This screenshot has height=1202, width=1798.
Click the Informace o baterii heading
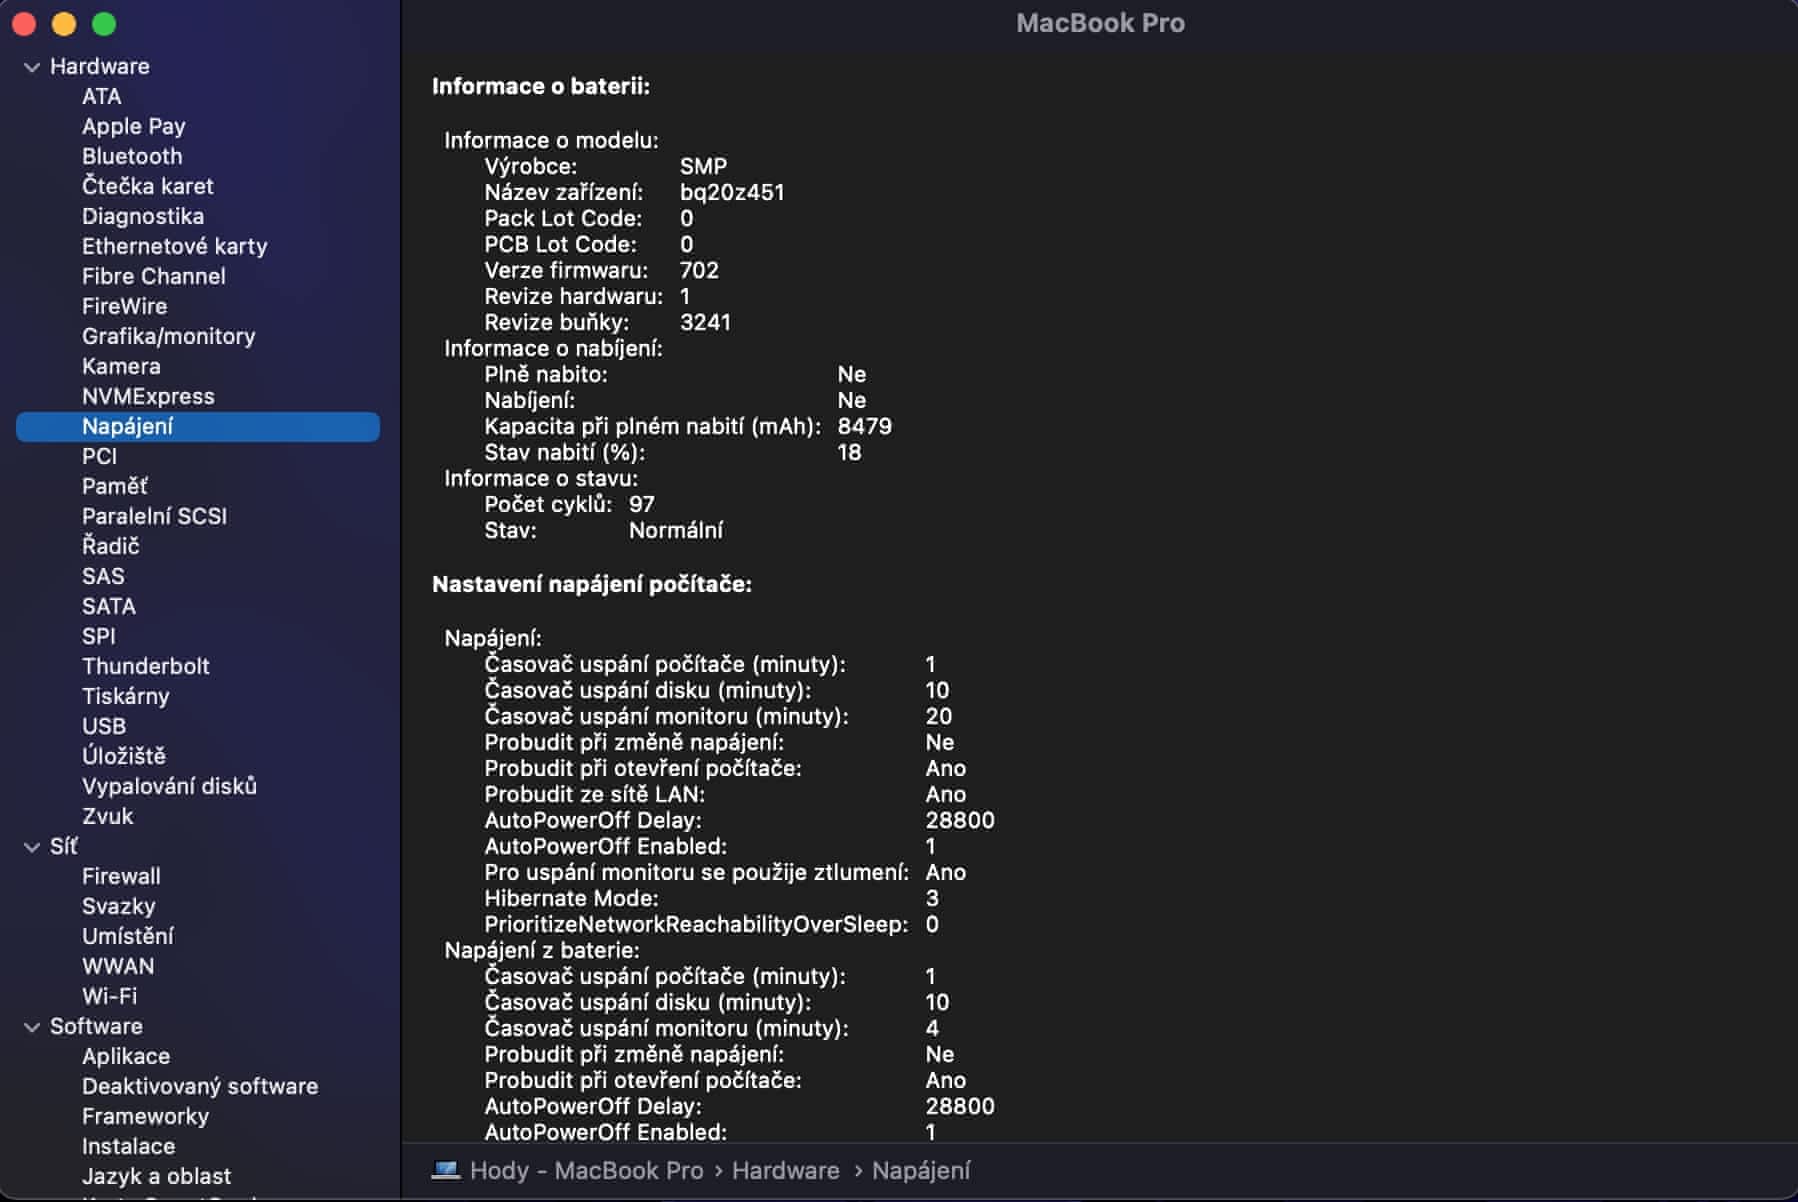541,86
